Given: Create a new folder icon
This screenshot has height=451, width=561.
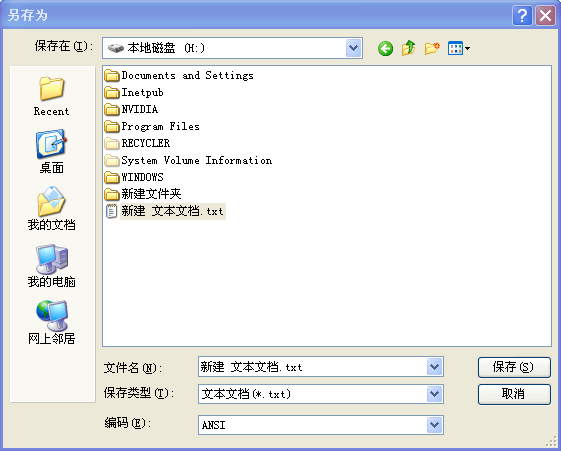Looking at the screenshot, I should (x=432, y=48).
